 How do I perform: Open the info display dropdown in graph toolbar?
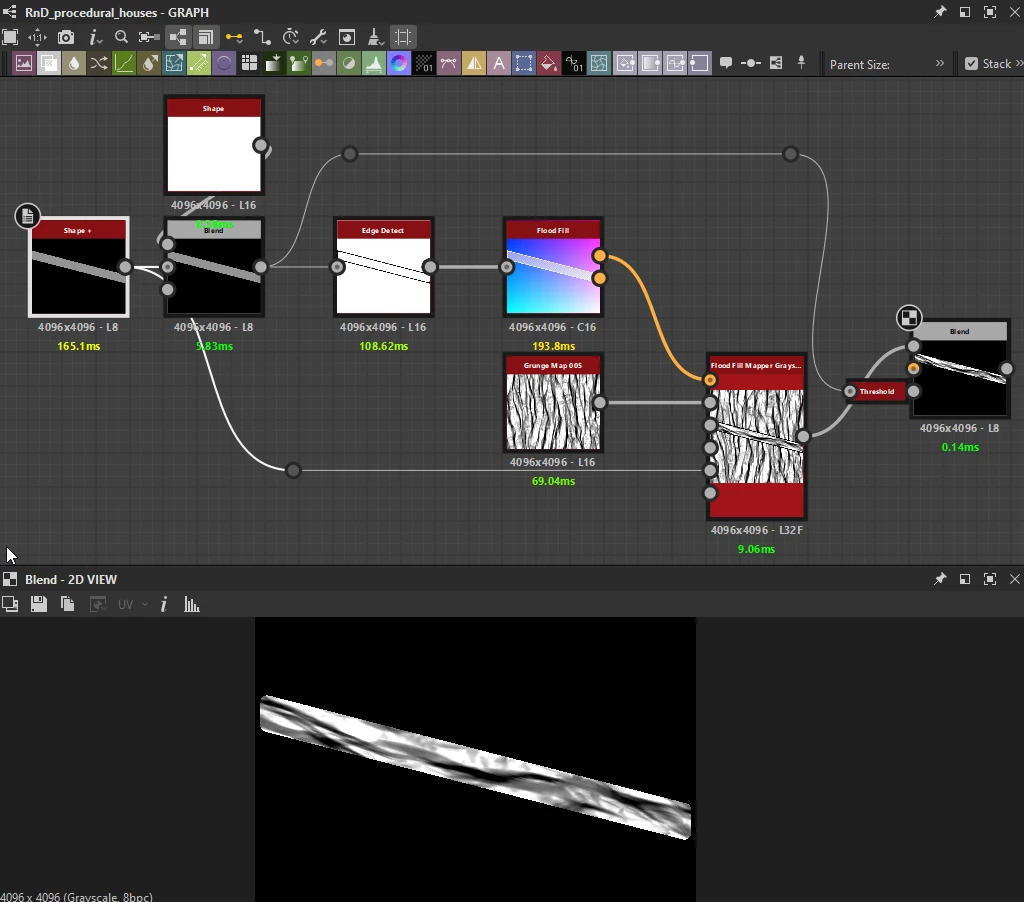95,37
